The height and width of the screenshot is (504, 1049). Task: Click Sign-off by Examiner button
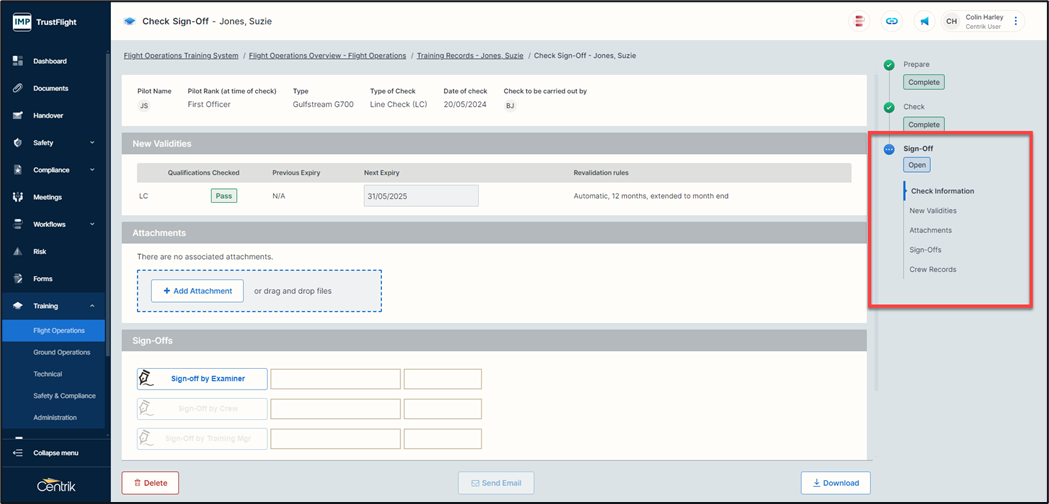202,379
